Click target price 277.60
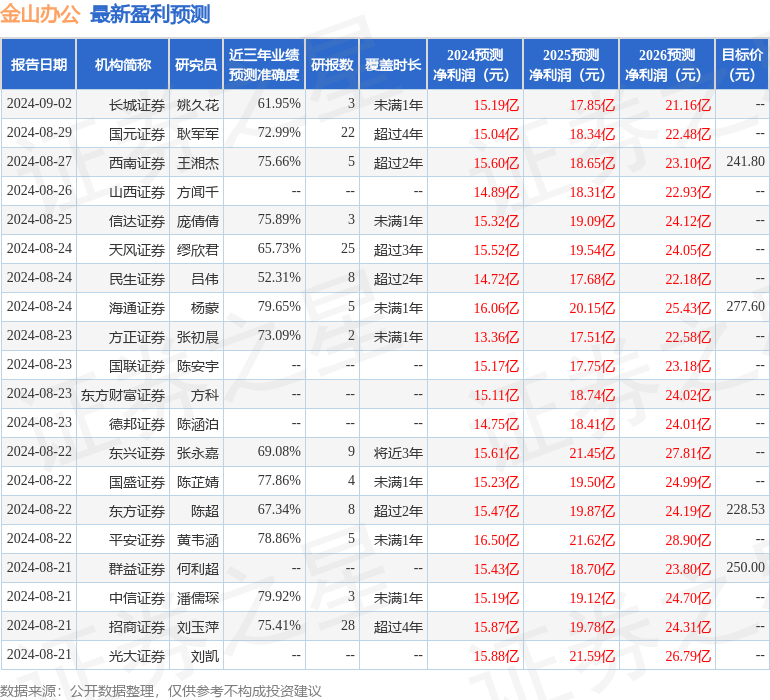The image size is (770, 700). point(745,307)
